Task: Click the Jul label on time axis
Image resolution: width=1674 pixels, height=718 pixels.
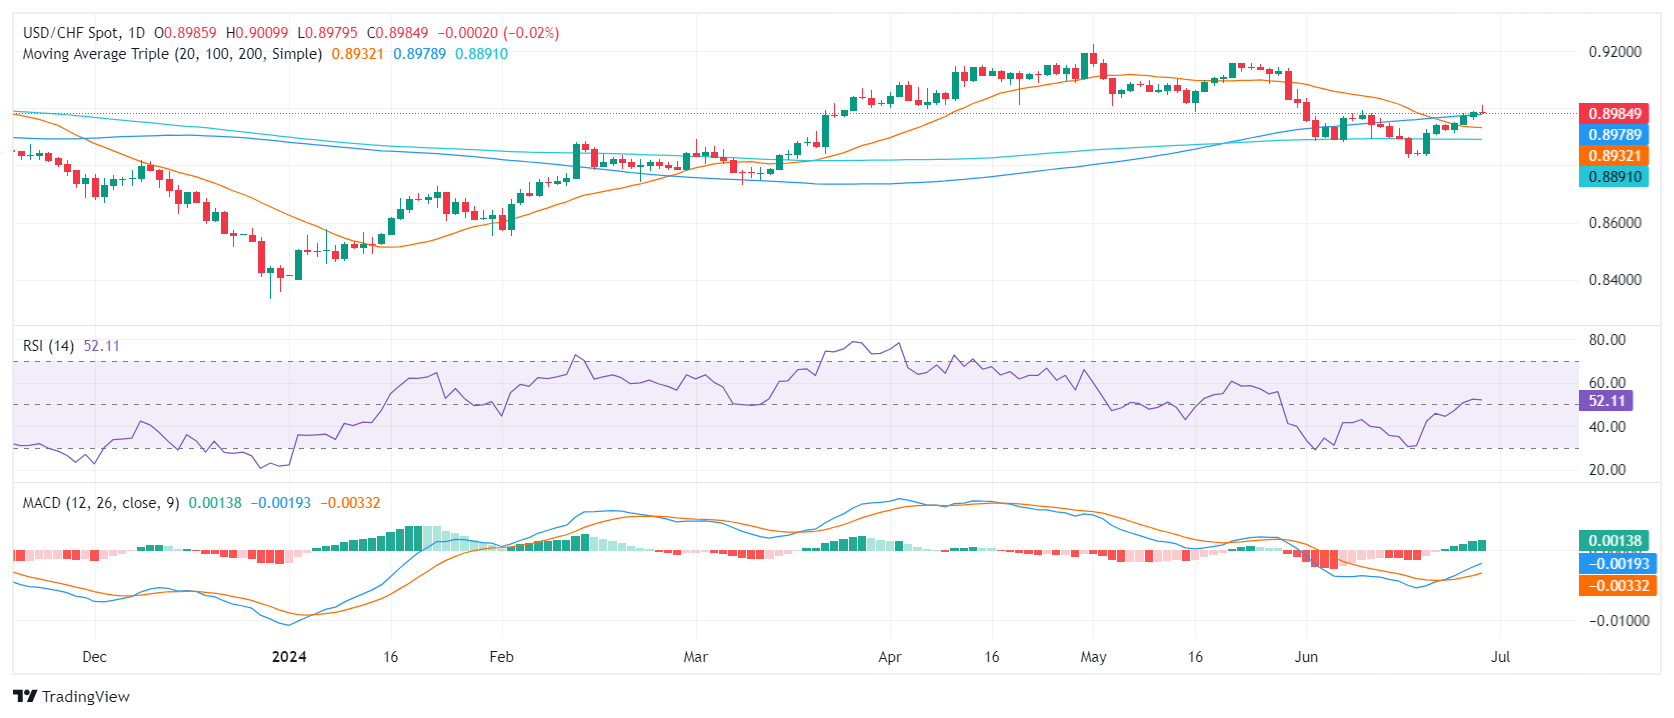Action: point(1500,657)
